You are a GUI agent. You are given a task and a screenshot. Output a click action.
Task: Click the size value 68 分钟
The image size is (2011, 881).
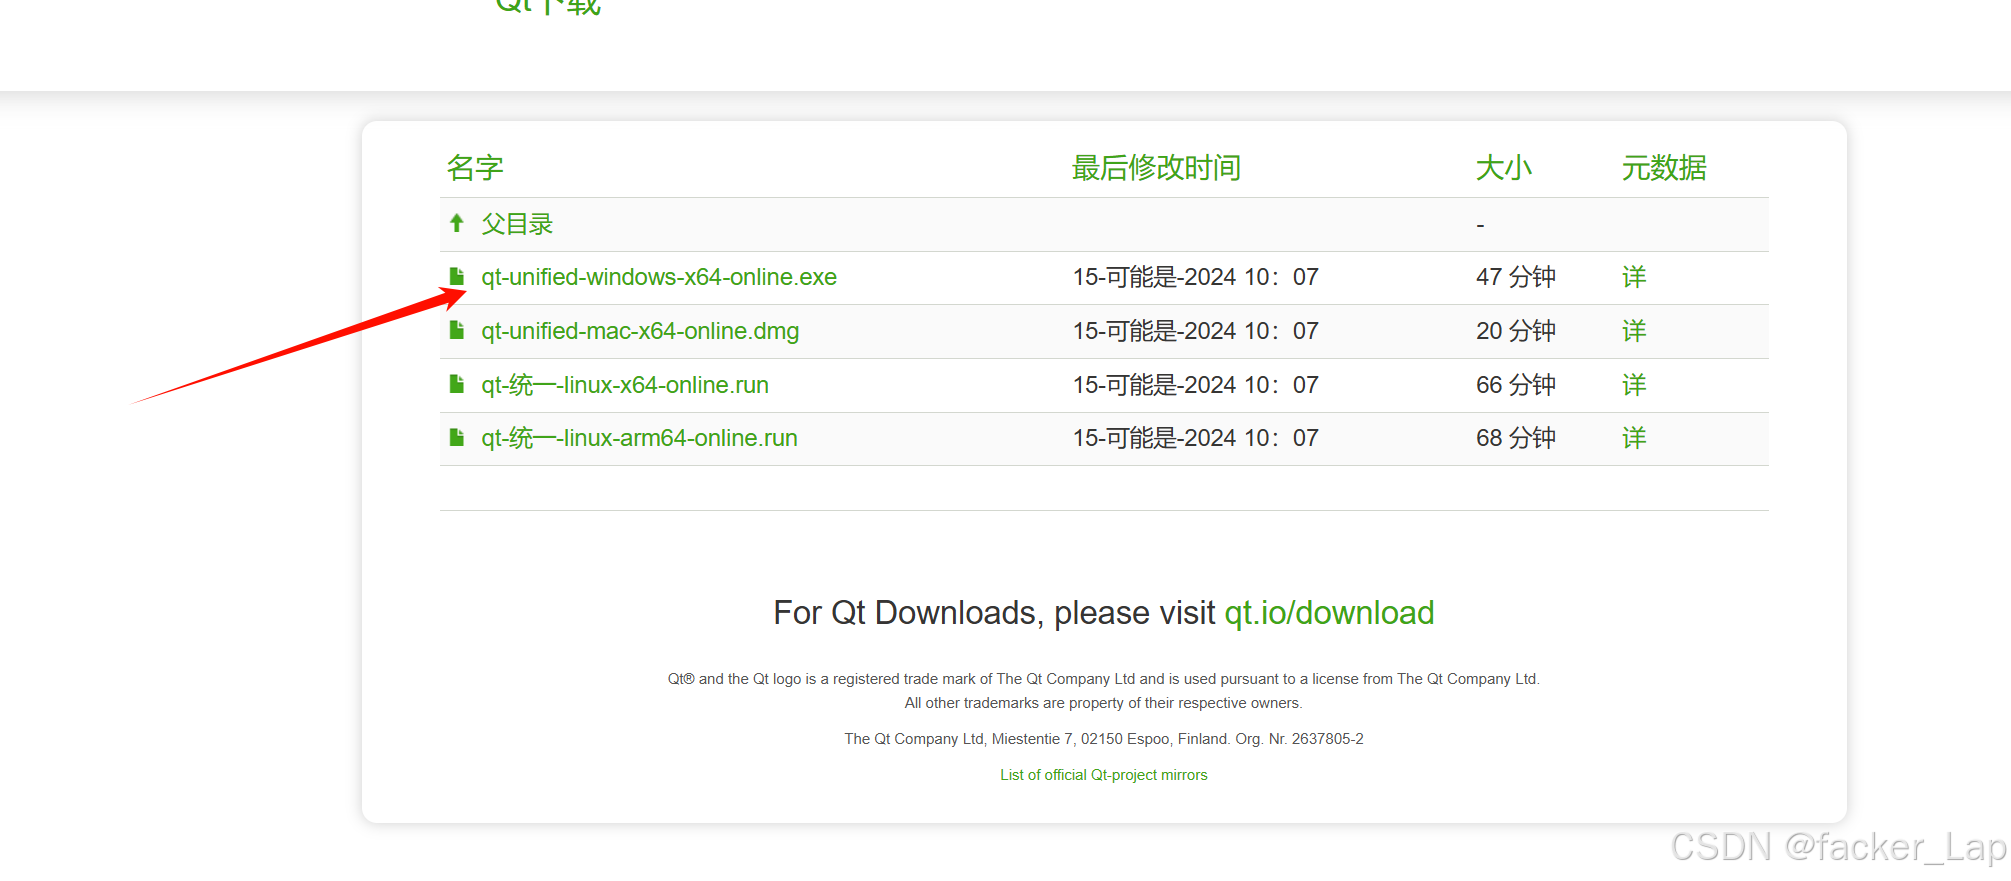tap(1516, 438)
